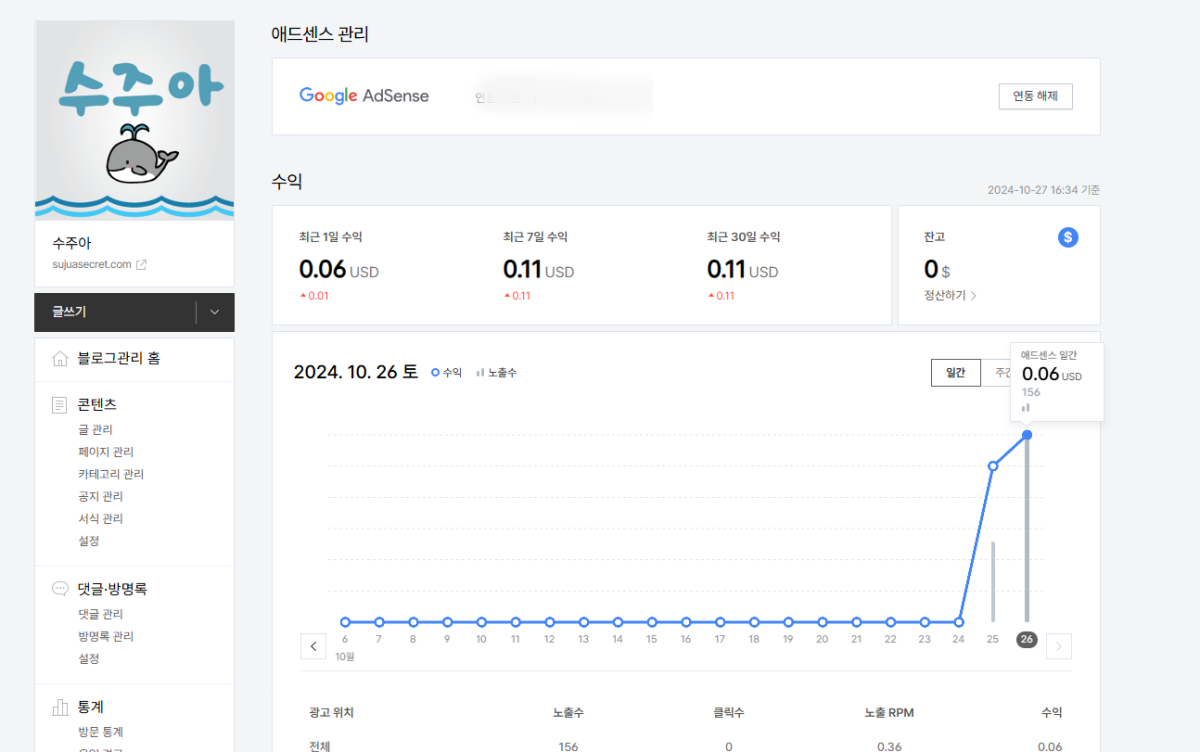Select the chart point for day 25
The height and width of the screenshot is (752, 1200).
point(993,466)
